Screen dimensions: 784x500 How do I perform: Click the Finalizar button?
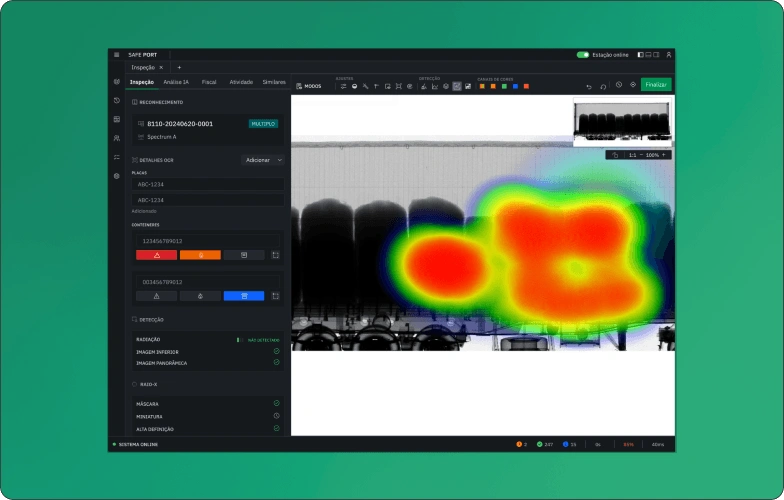tap(656, 84)
